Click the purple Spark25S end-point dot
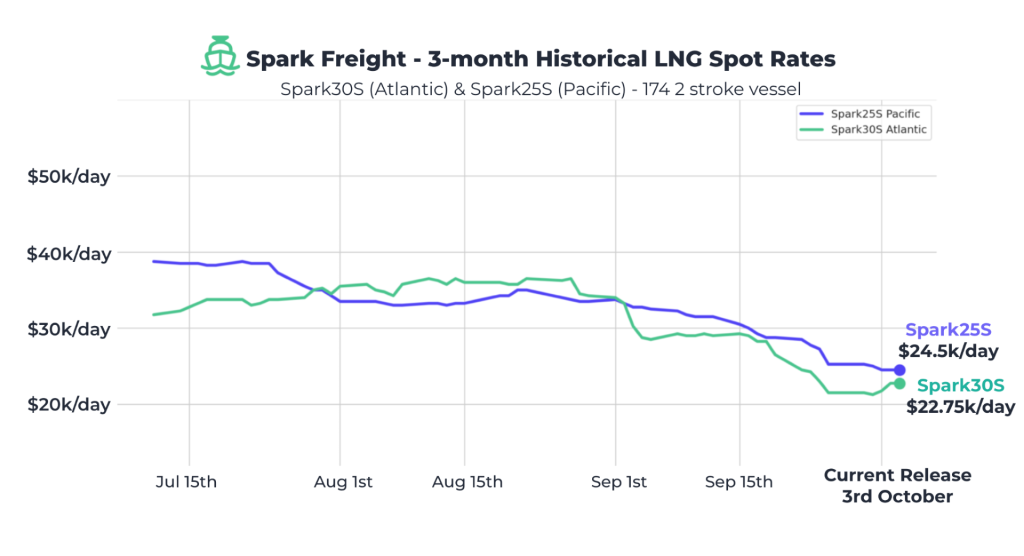 [x=899, y=370]
